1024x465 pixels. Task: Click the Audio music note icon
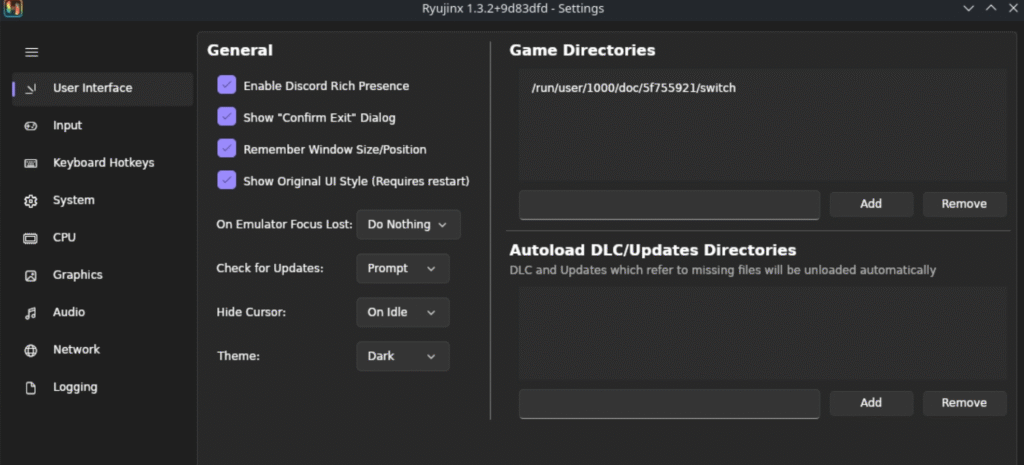click(31, 313)
